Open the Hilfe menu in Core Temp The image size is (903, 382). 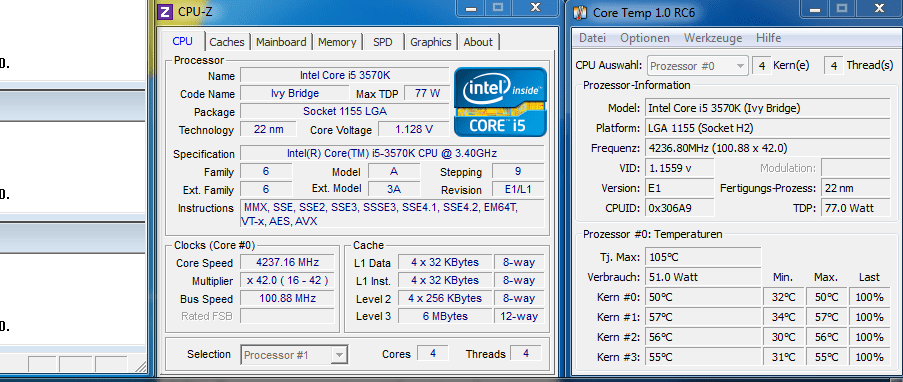coord(768,38)
